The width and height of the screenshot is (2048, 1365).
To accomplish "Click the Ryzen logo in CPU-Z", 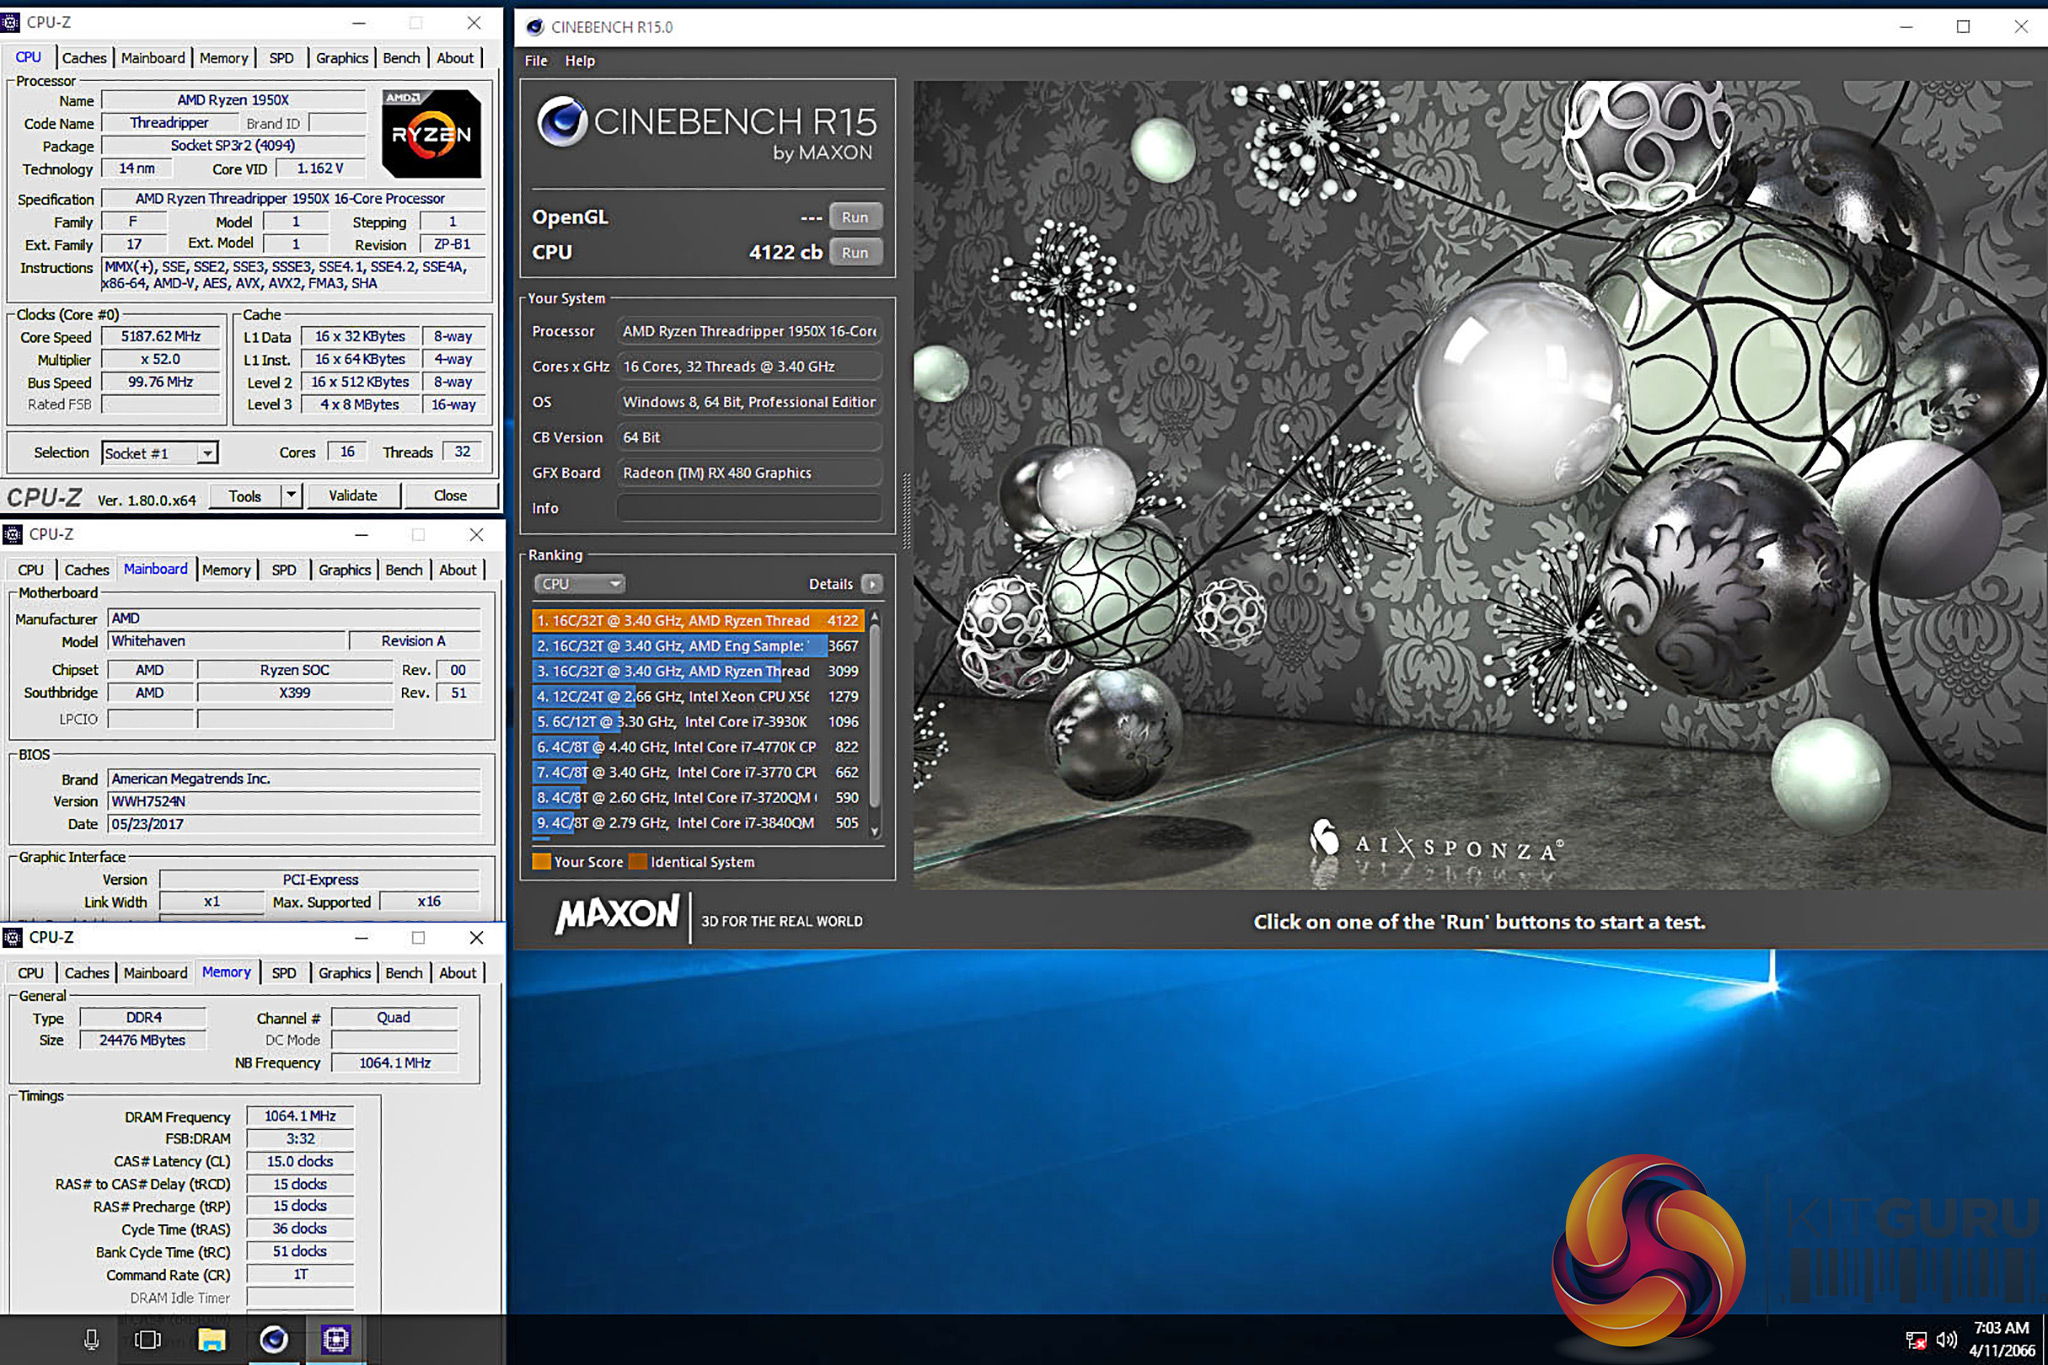I will click(431, 134).
